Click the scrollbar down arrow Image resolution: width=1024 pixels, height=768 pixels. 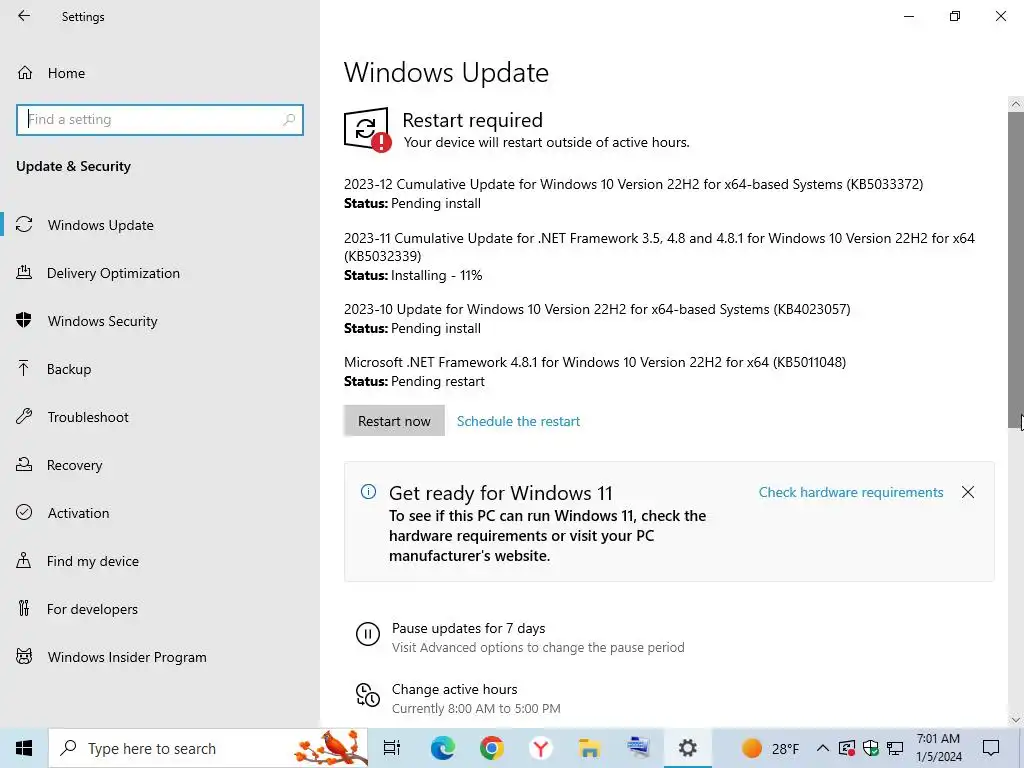click(x=1016, y=720)
